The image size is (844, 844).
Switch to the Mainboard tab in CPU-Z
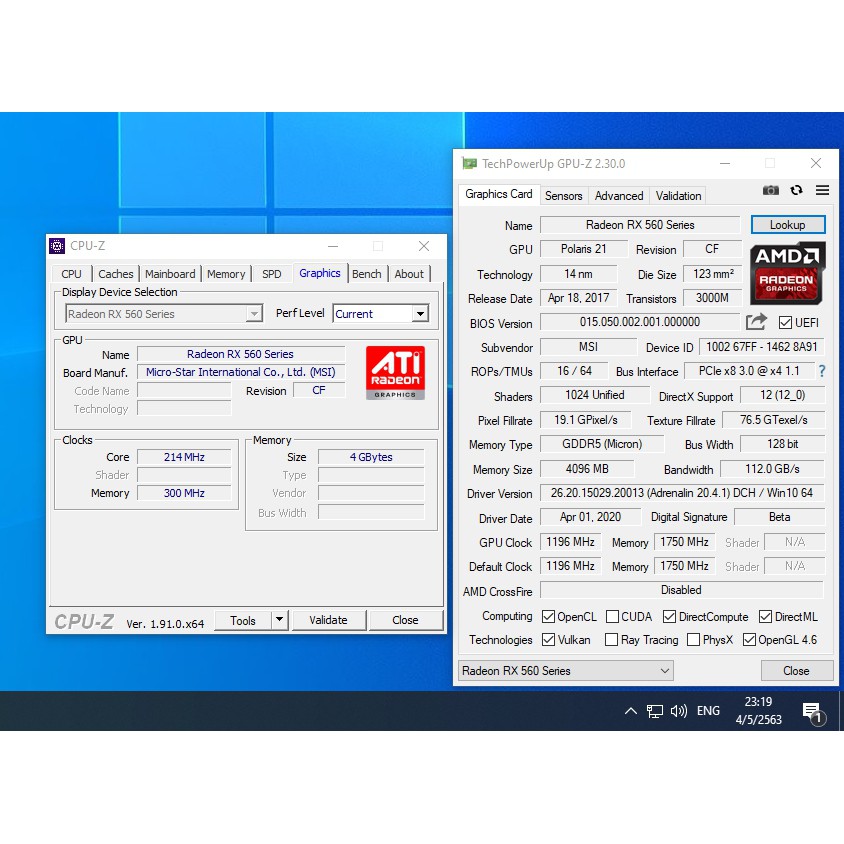[170, 274]
